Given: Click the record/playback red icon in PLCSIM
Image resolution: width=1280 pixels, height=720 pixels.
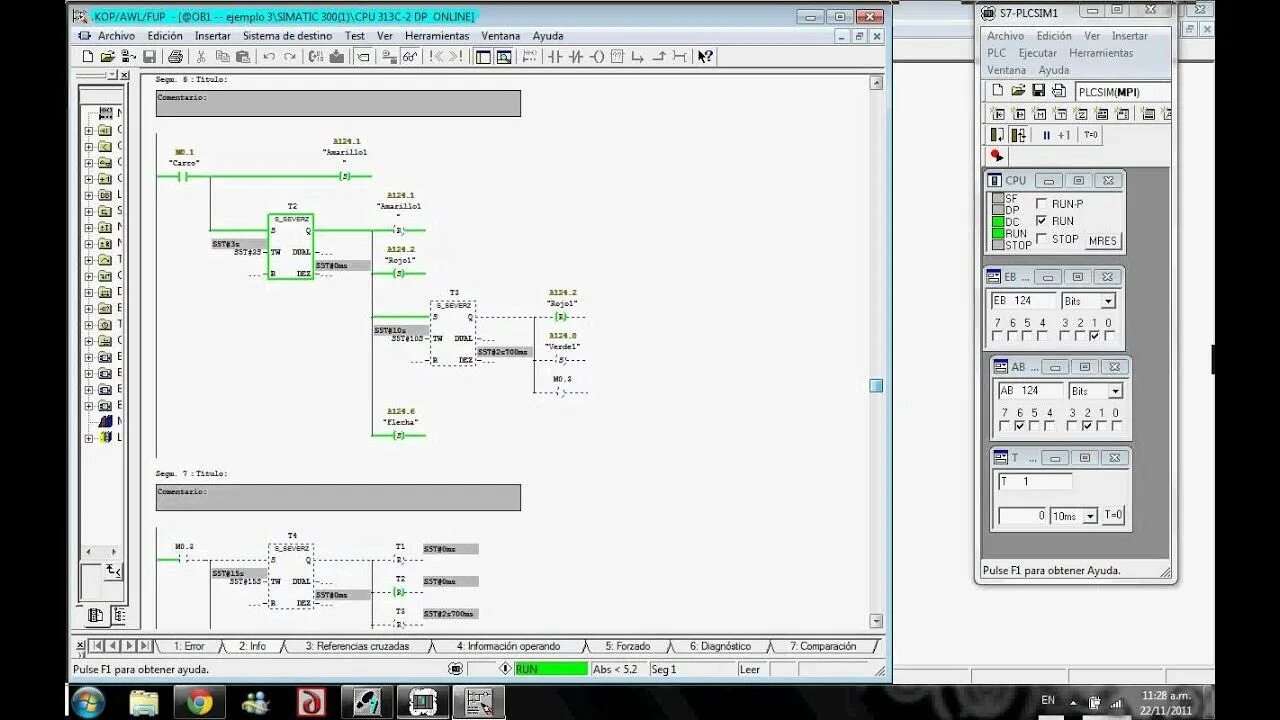Looking at the screenshot, I should (x=996, y=155).
